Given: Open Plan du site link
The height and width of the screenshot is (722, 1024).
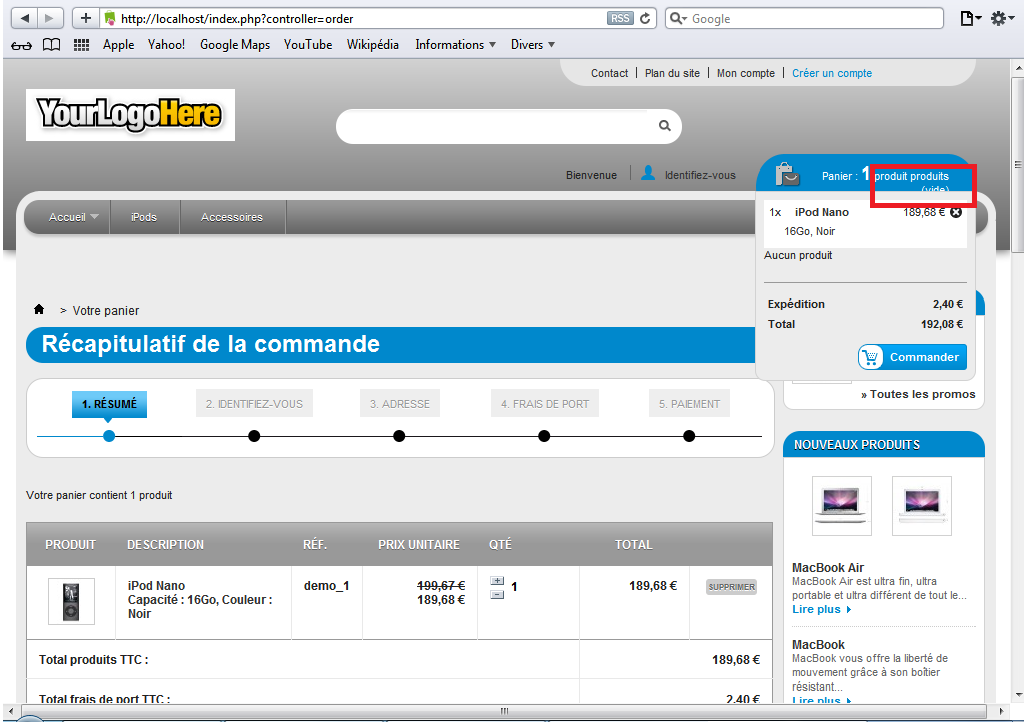Looking at the screenshot, I should (x=672, y=73).
